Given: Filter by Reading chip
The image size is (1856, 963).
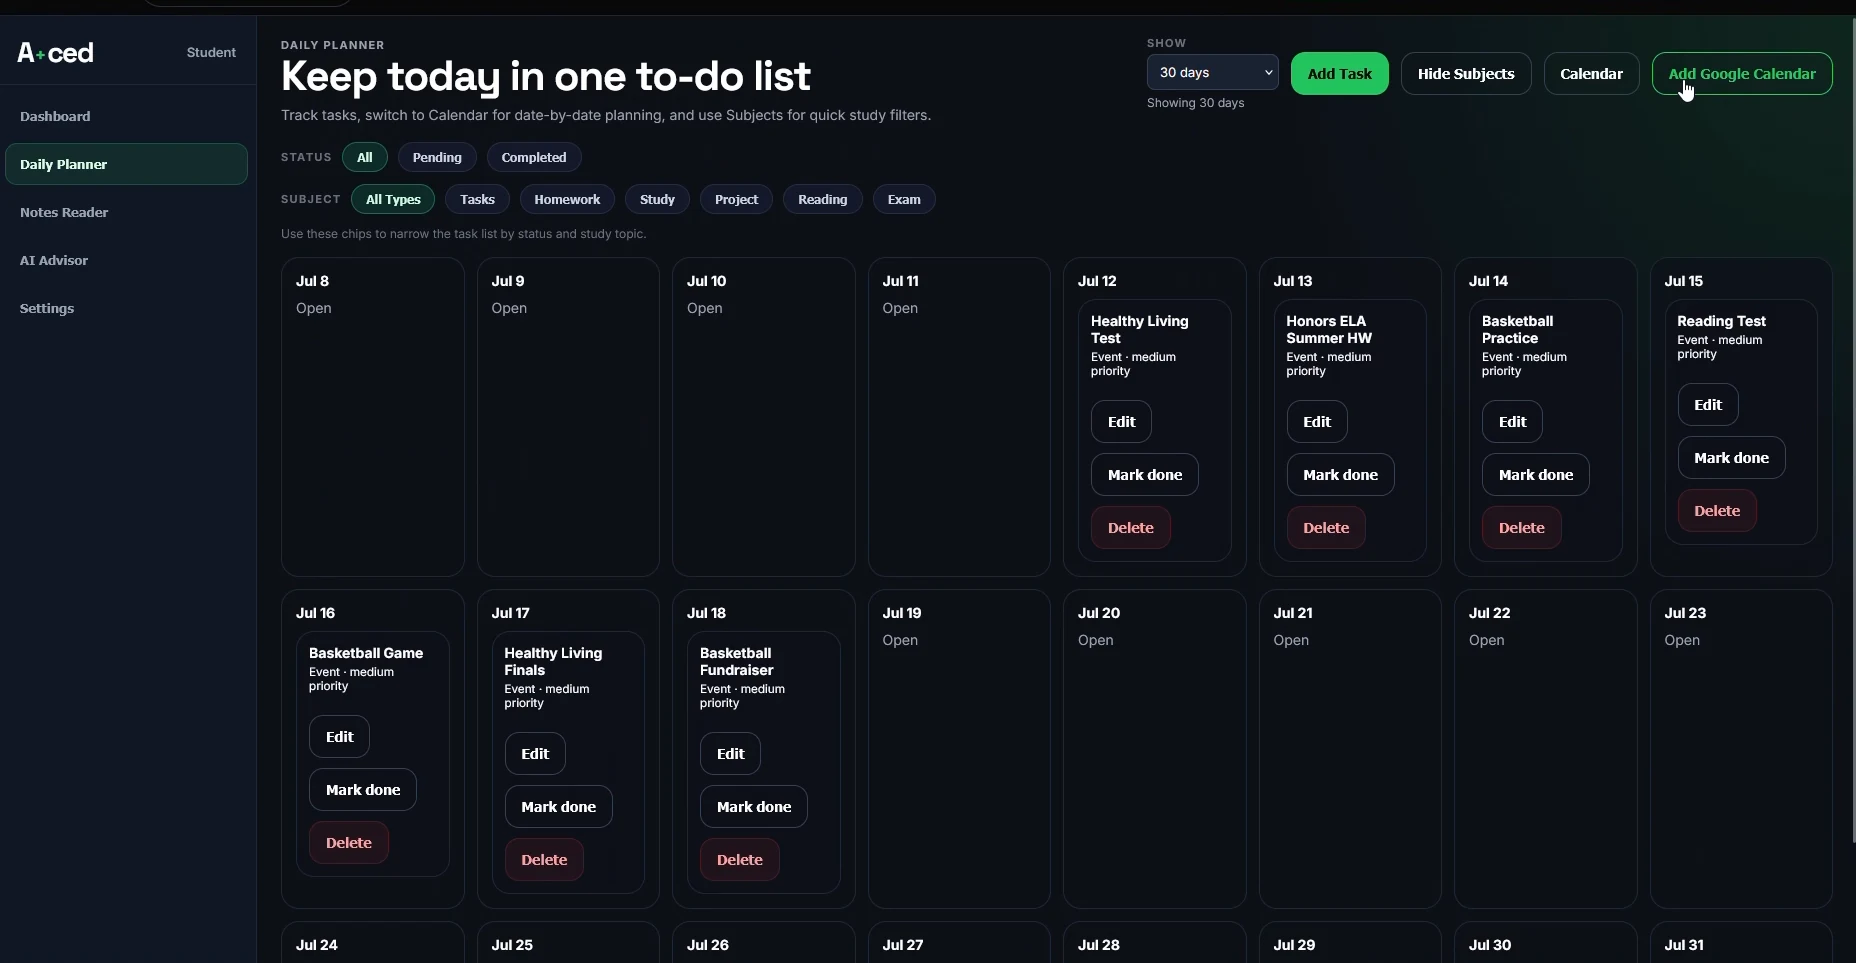Looking at the screenshot, I should point(822,199).
